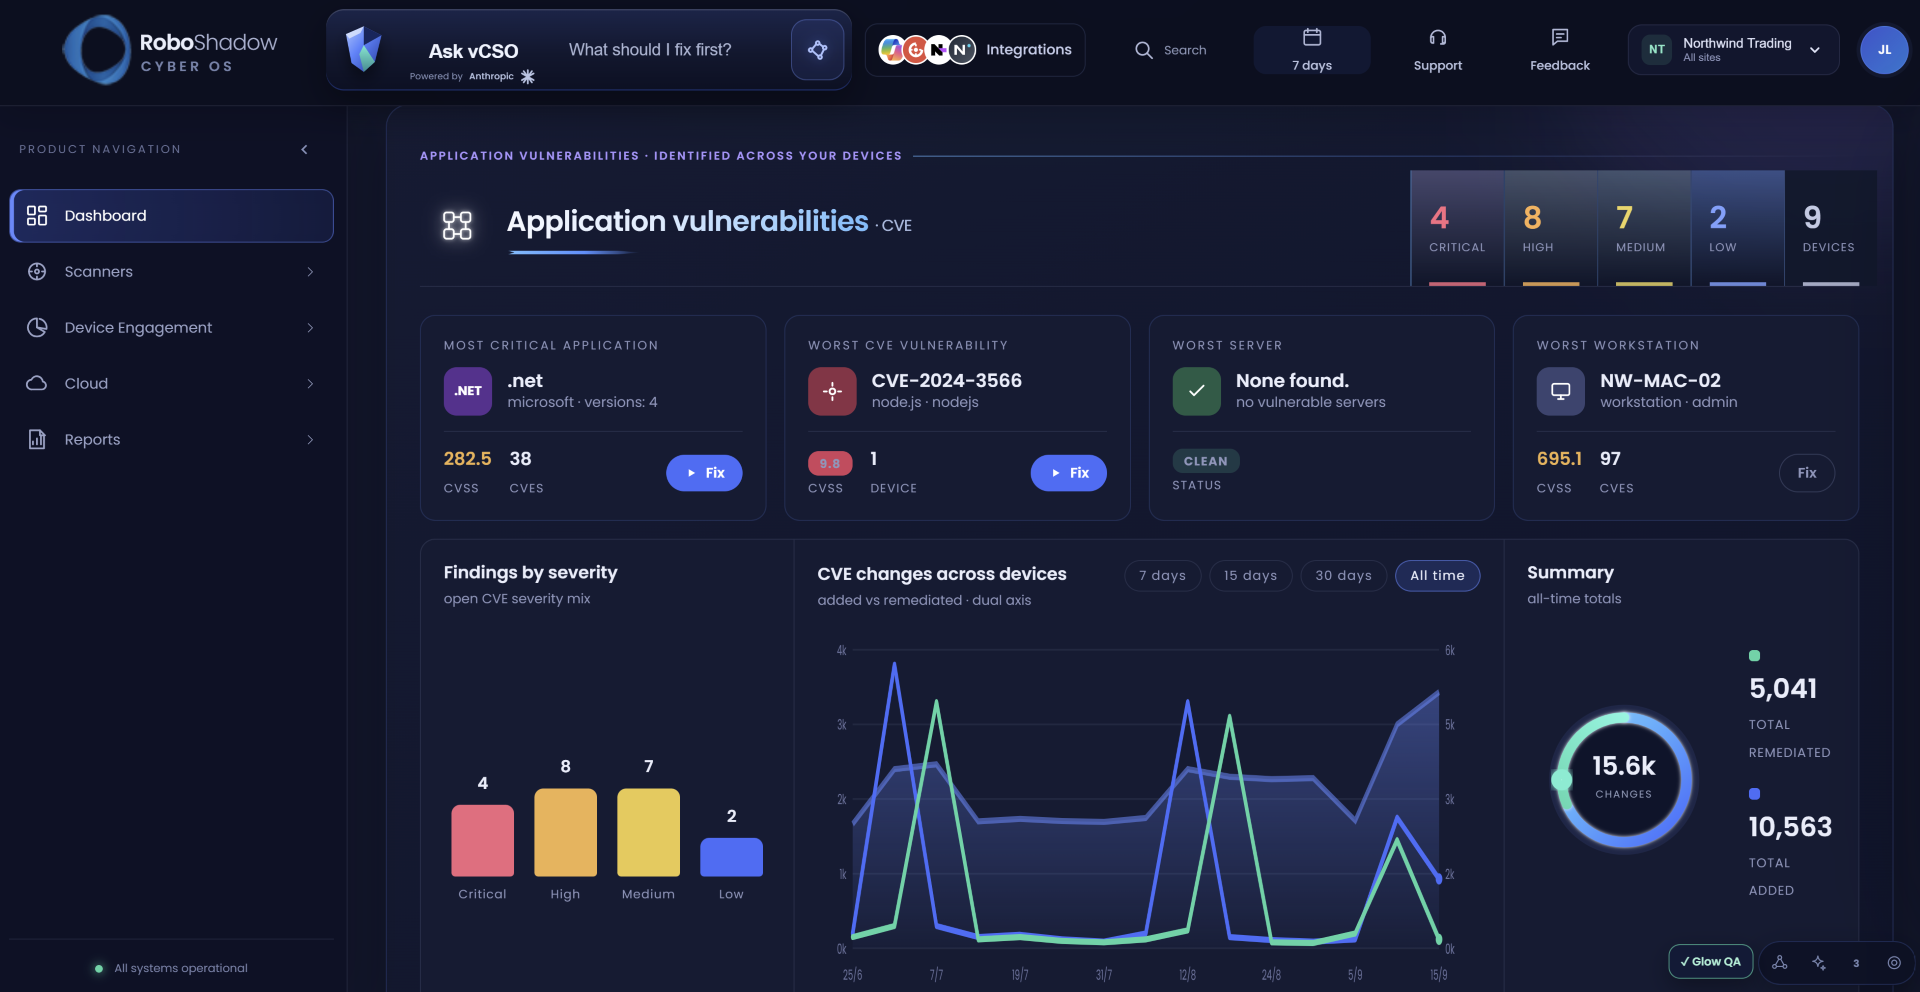Expand the Cloud menu chevron
1920x992 pixels.
point(310,384)
